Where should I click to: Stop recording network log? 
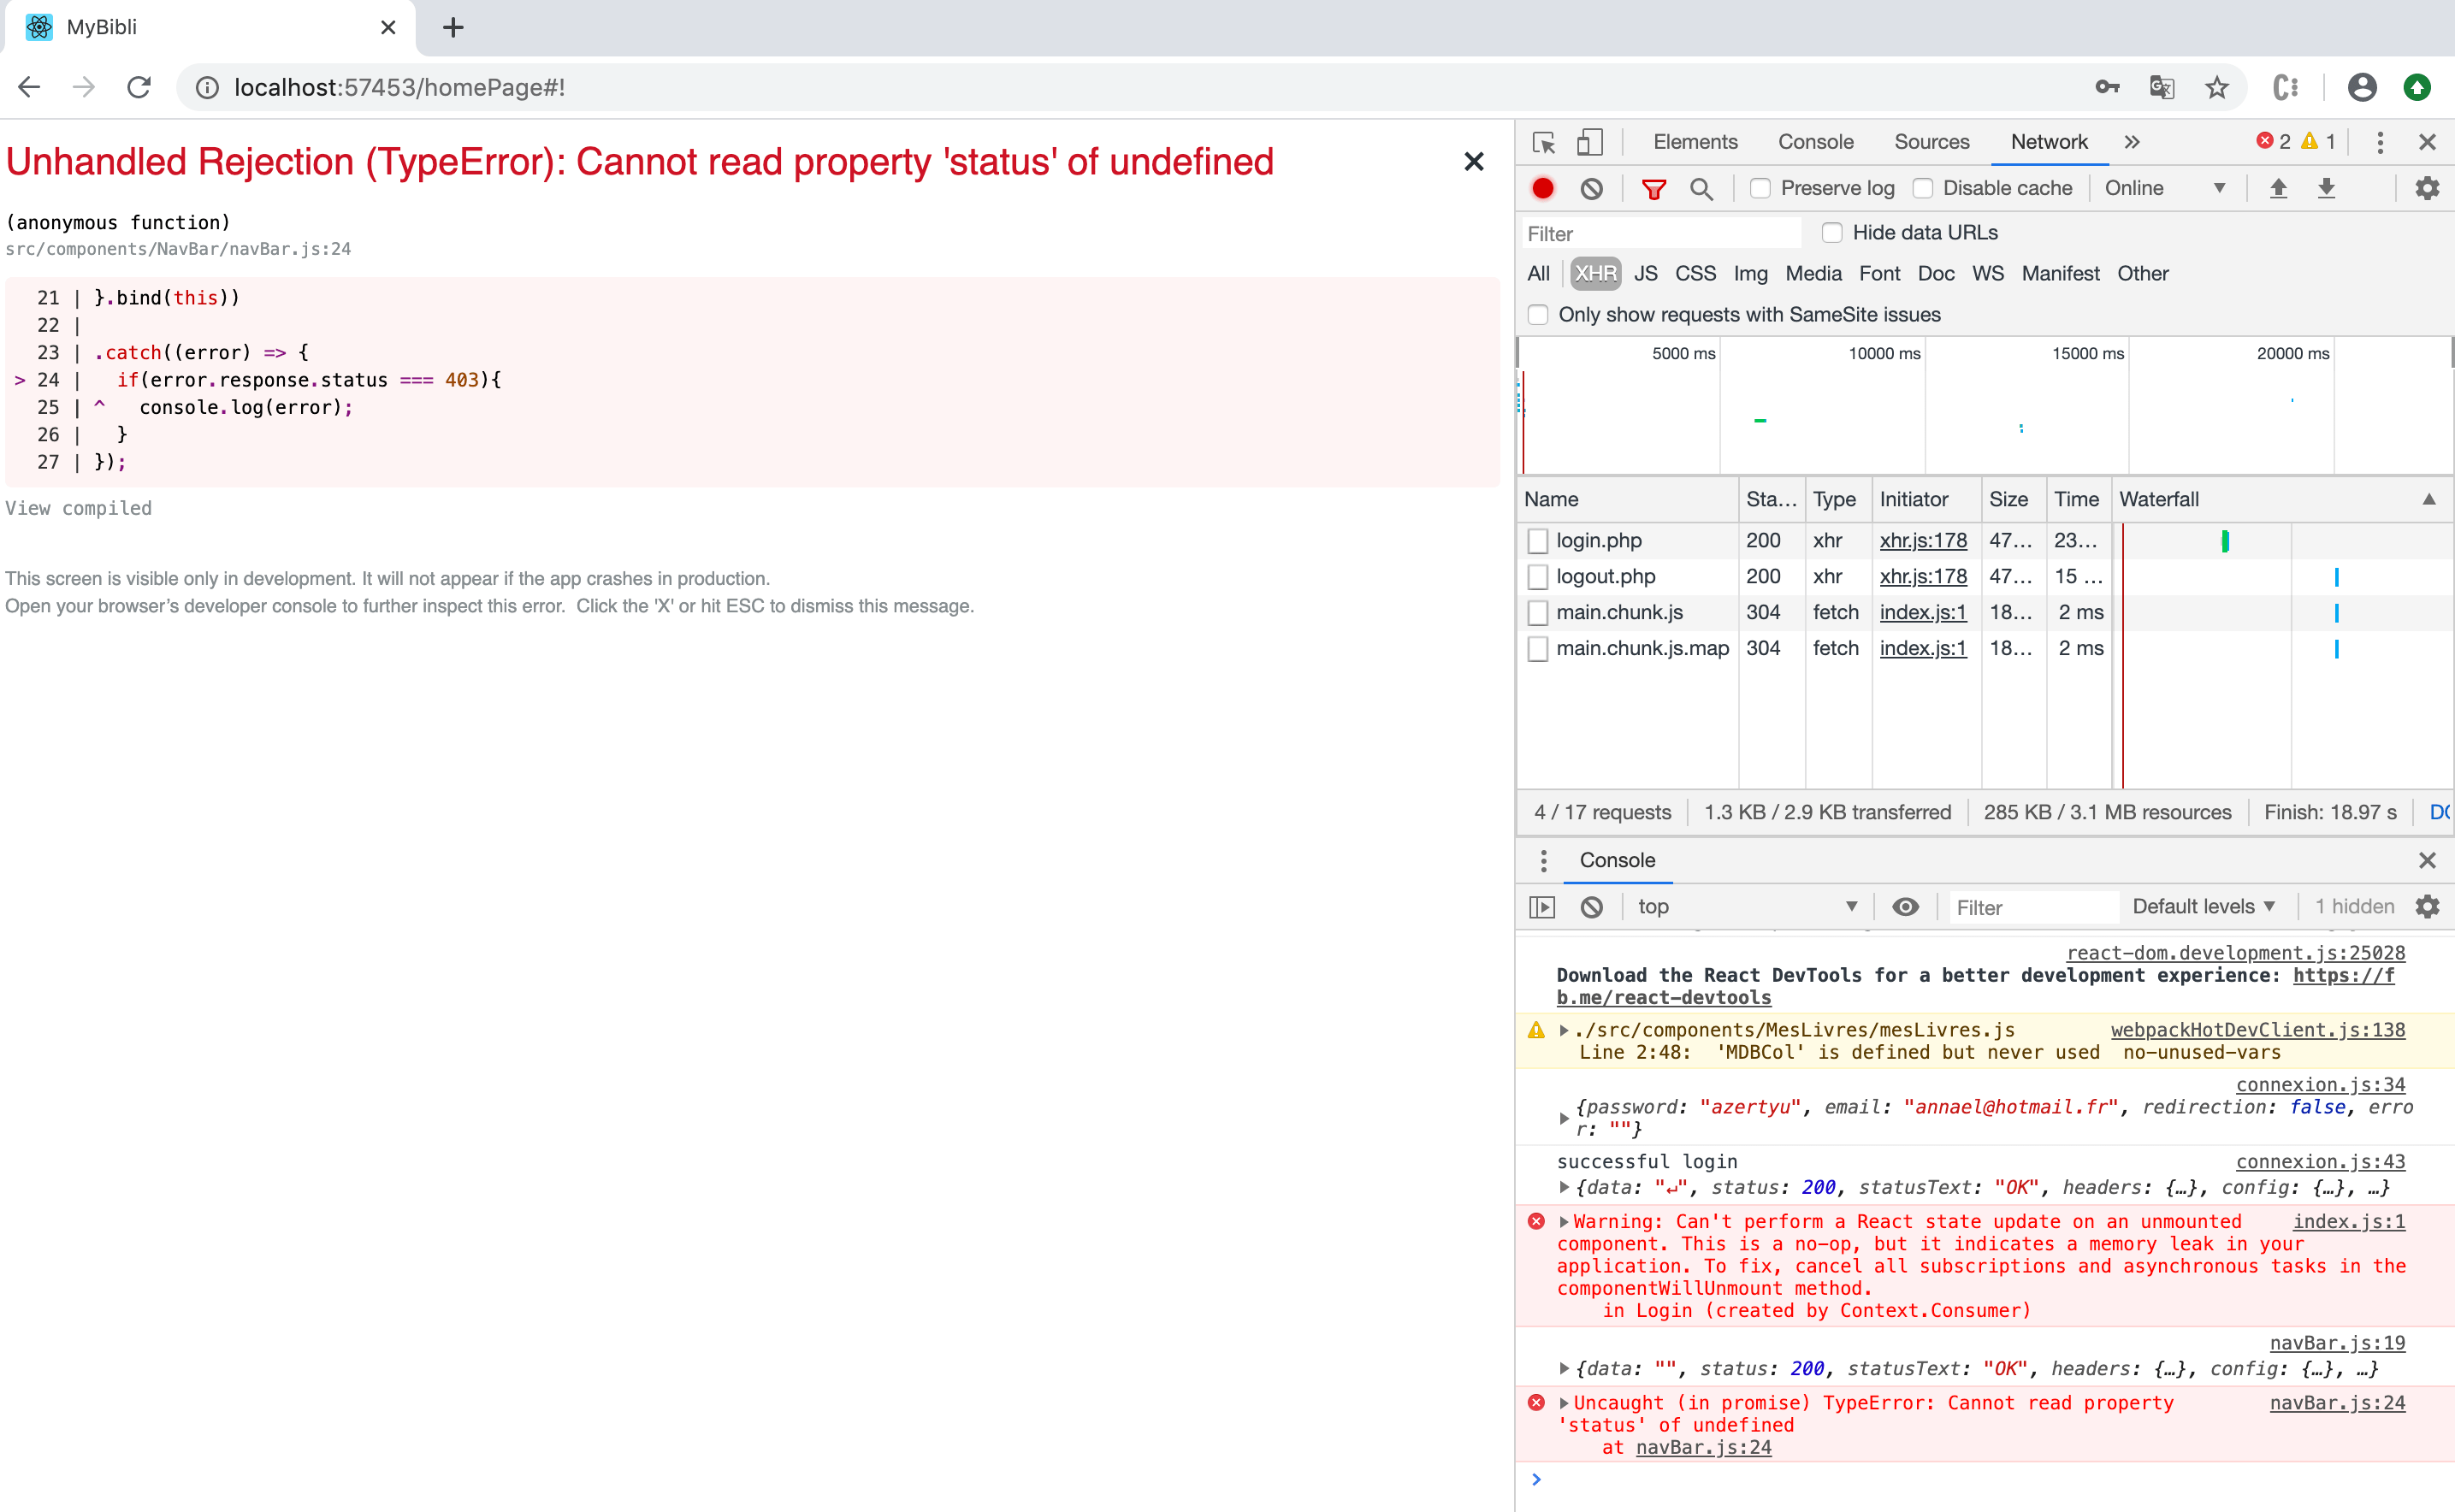[1543, 188]
